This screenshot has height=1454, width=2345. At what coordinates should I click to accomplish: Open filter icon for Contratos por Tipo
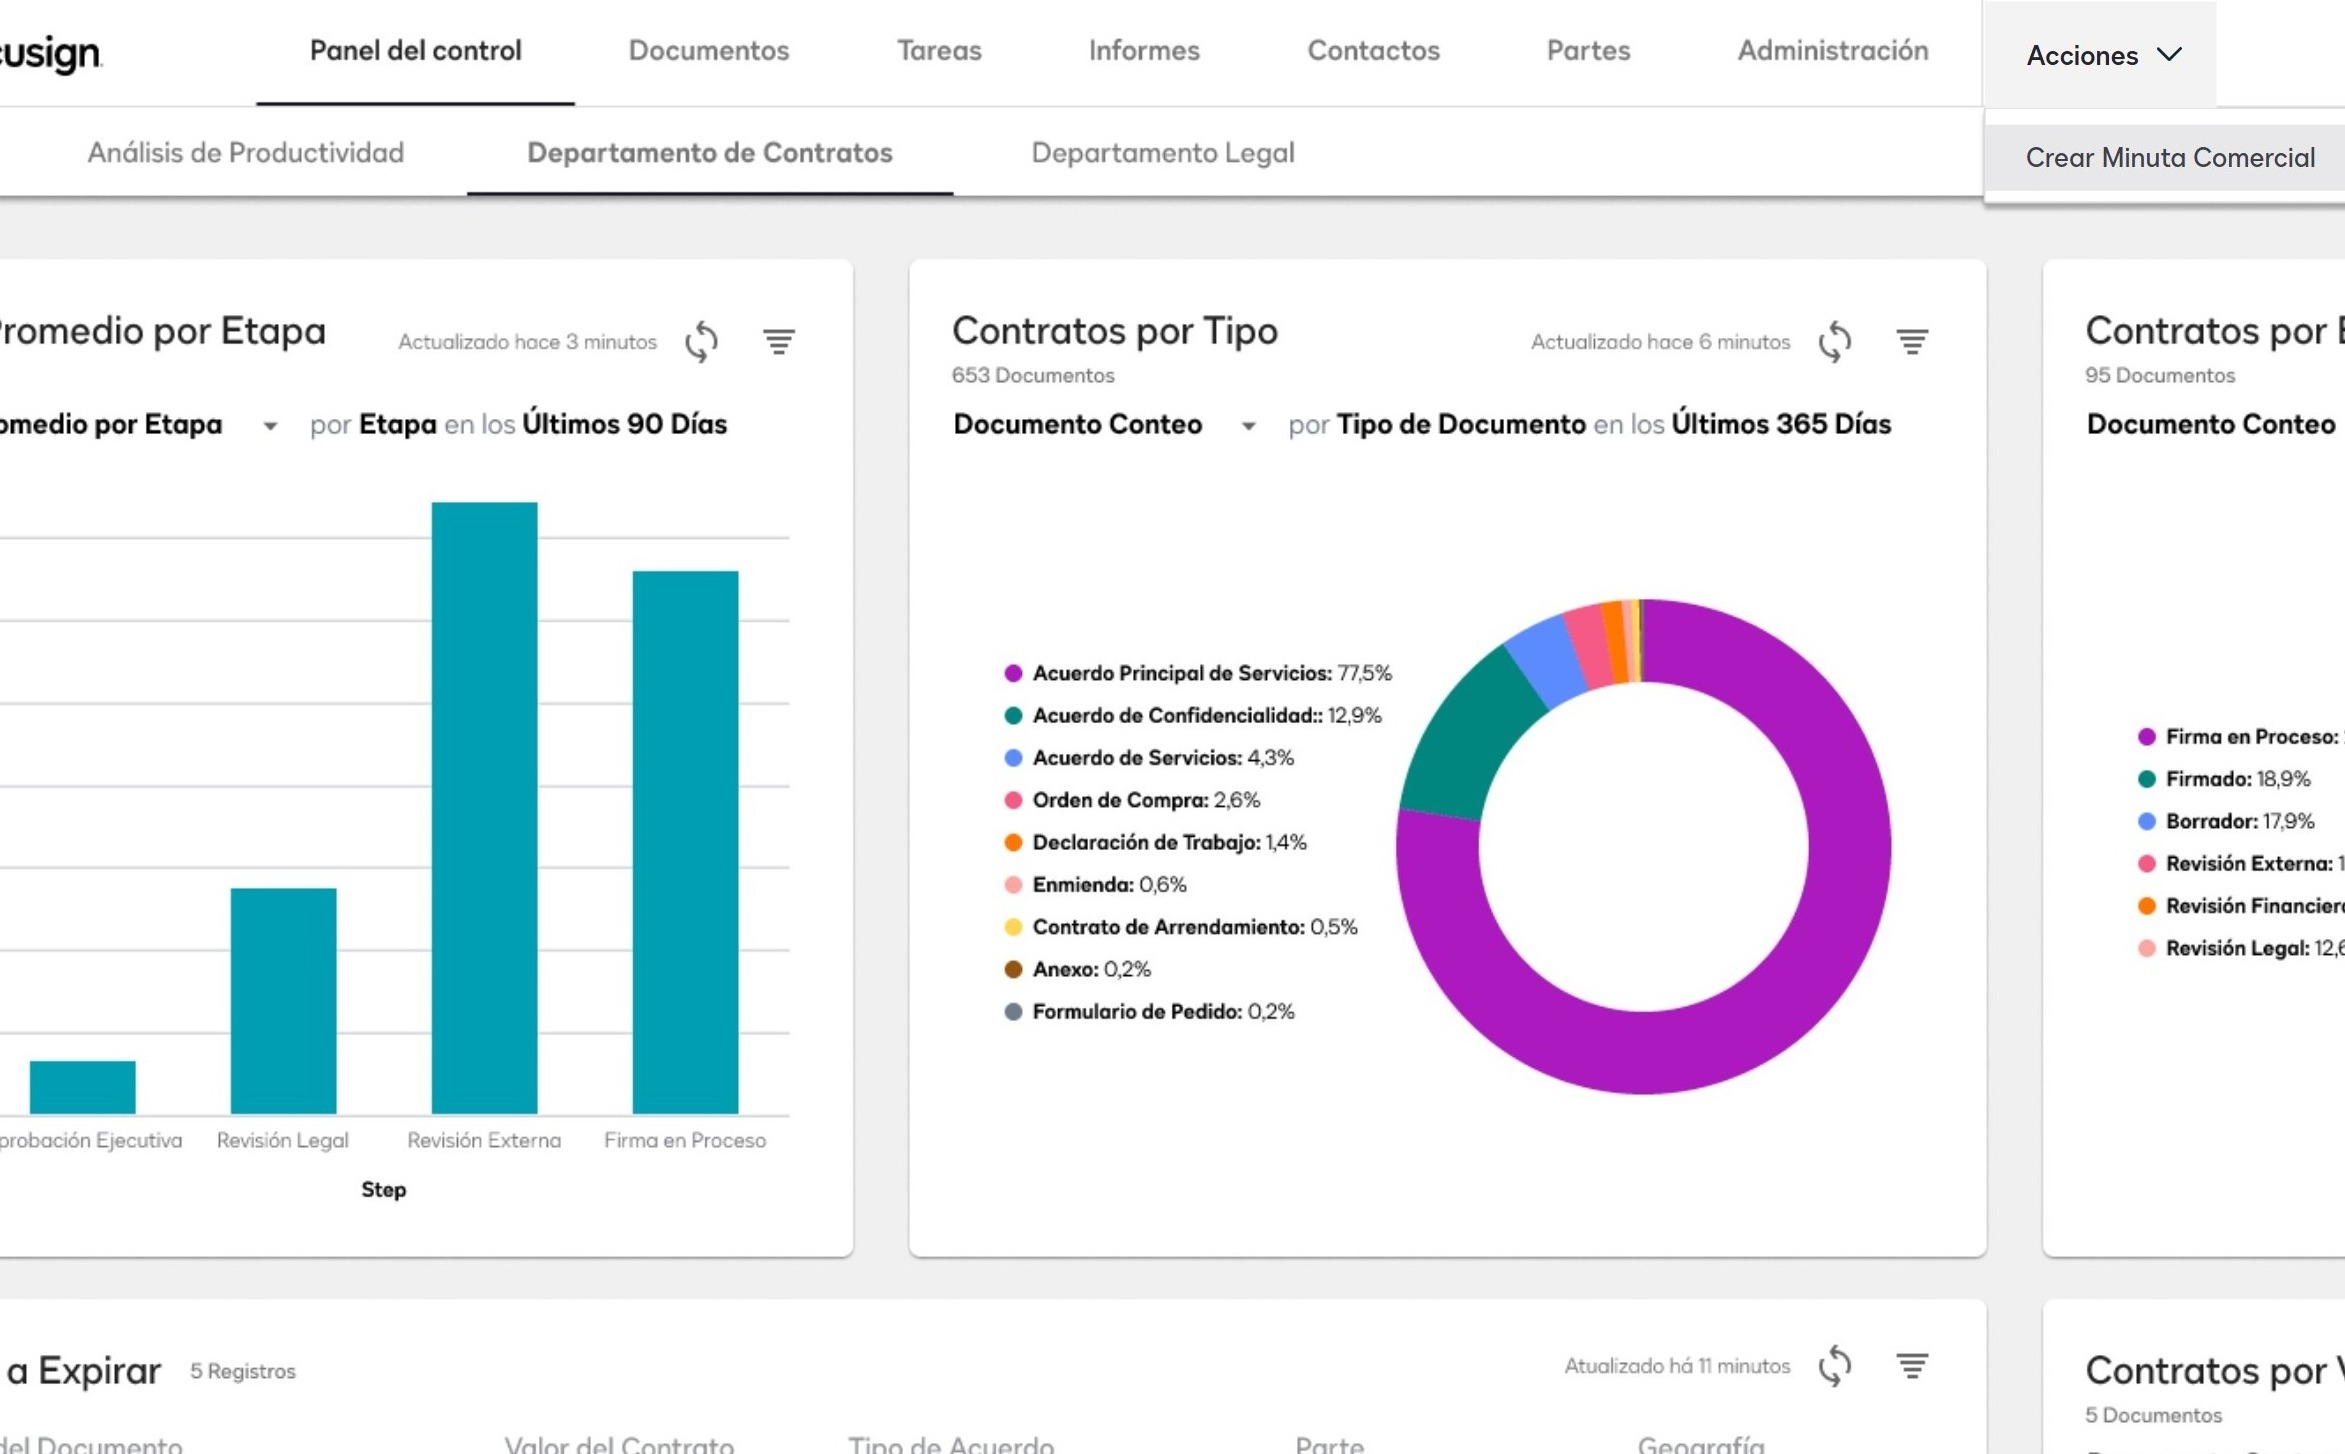1912,342
